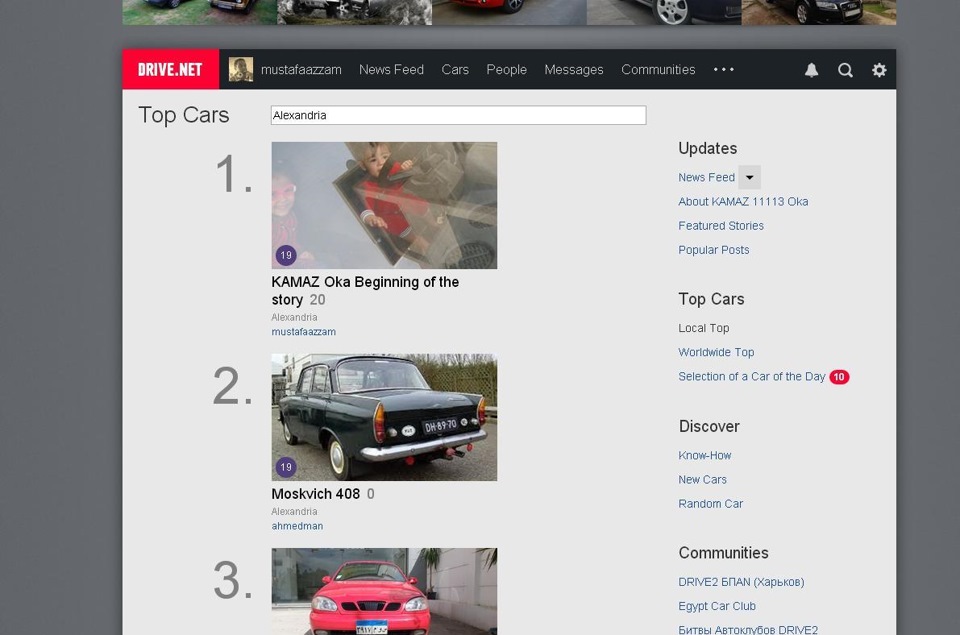Open the Messages navigation item
The width and height of the screenshot is (960, 635).
click(x=573, y=69)
